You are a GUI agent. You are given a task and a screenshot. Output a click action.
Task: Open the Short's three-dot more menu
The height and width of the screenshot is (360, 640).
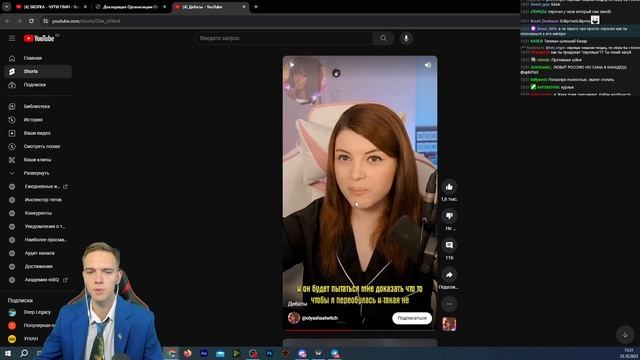pyautogui.click(x=449, y=304)
